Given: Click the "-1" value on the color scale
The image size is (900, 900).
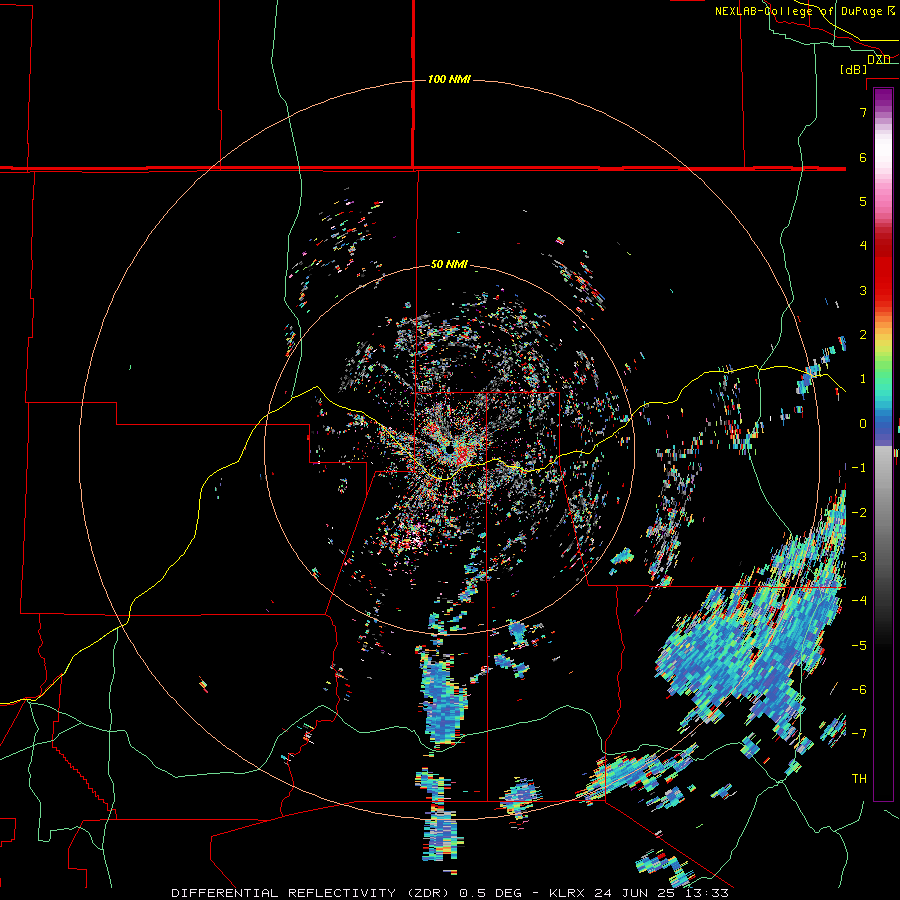Looking at the screenshot, I should 859,468.
